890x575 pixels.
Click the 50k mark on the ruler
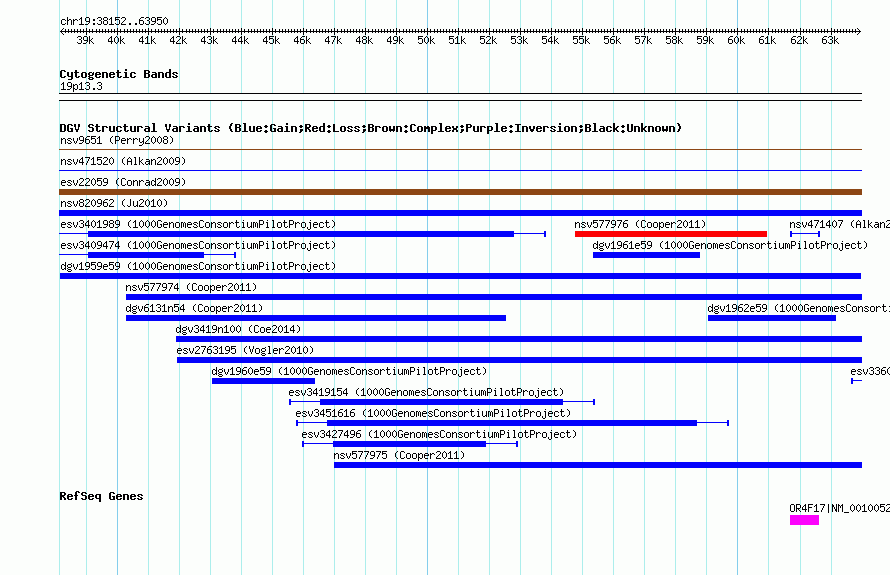[426, 40]
